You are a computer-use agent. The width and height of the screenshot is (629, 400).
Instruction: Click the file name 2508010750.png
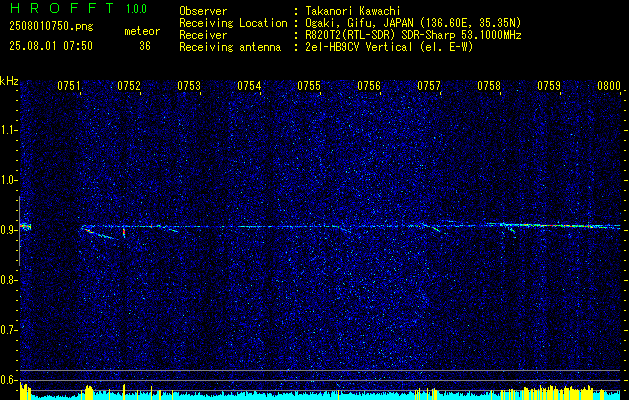pos(51,27)
